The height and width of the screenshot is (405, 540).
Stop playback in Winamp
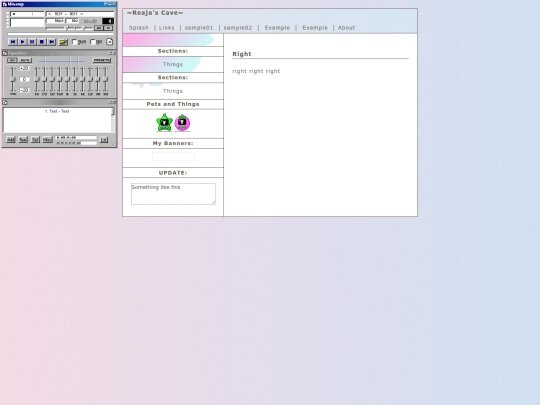pos(42,42)
